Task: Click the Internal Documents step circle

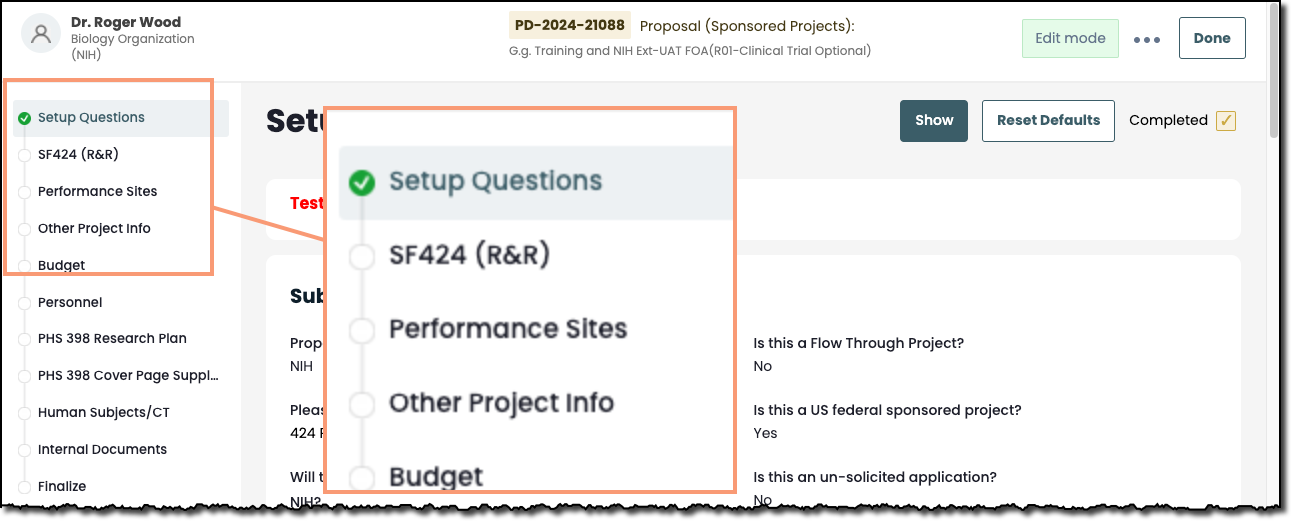Action: pos(24,450)
